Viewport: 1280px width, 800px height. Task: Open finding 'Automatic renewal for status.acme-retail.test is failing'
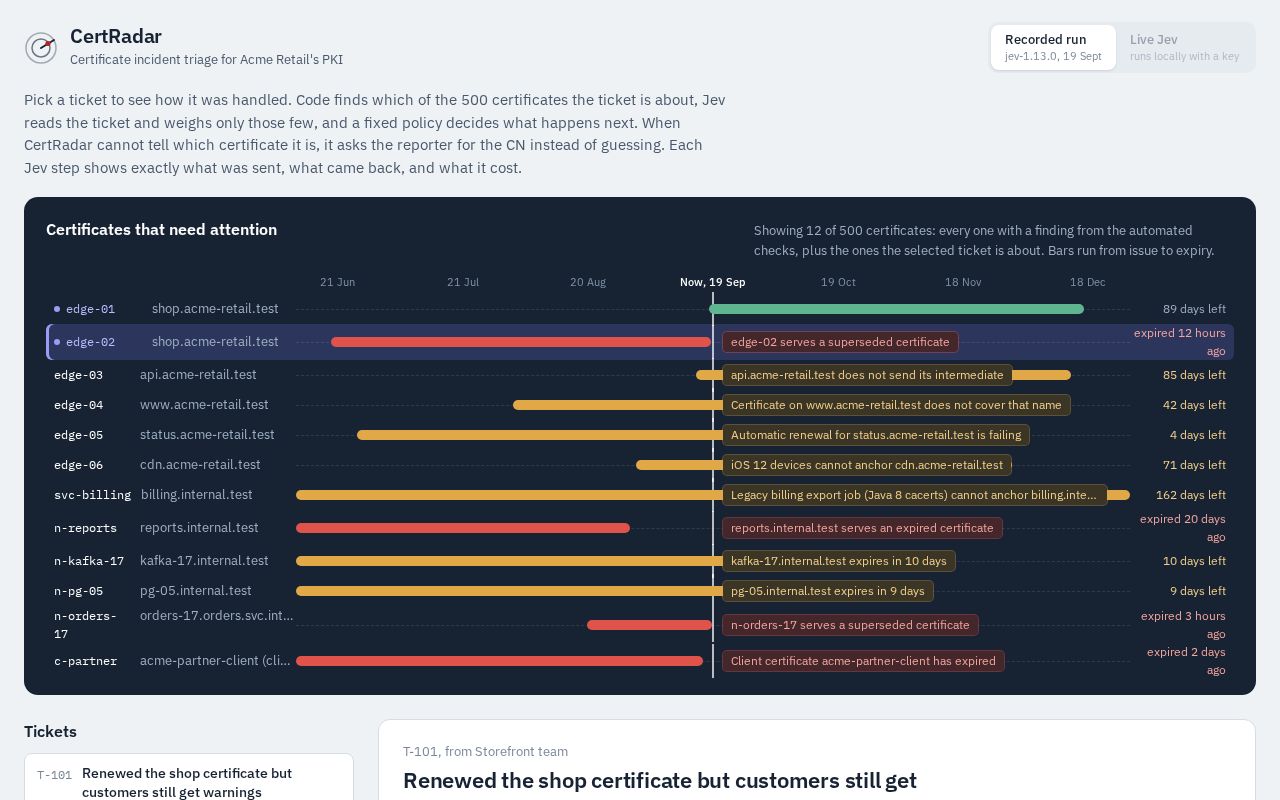[x=876, y=435]
